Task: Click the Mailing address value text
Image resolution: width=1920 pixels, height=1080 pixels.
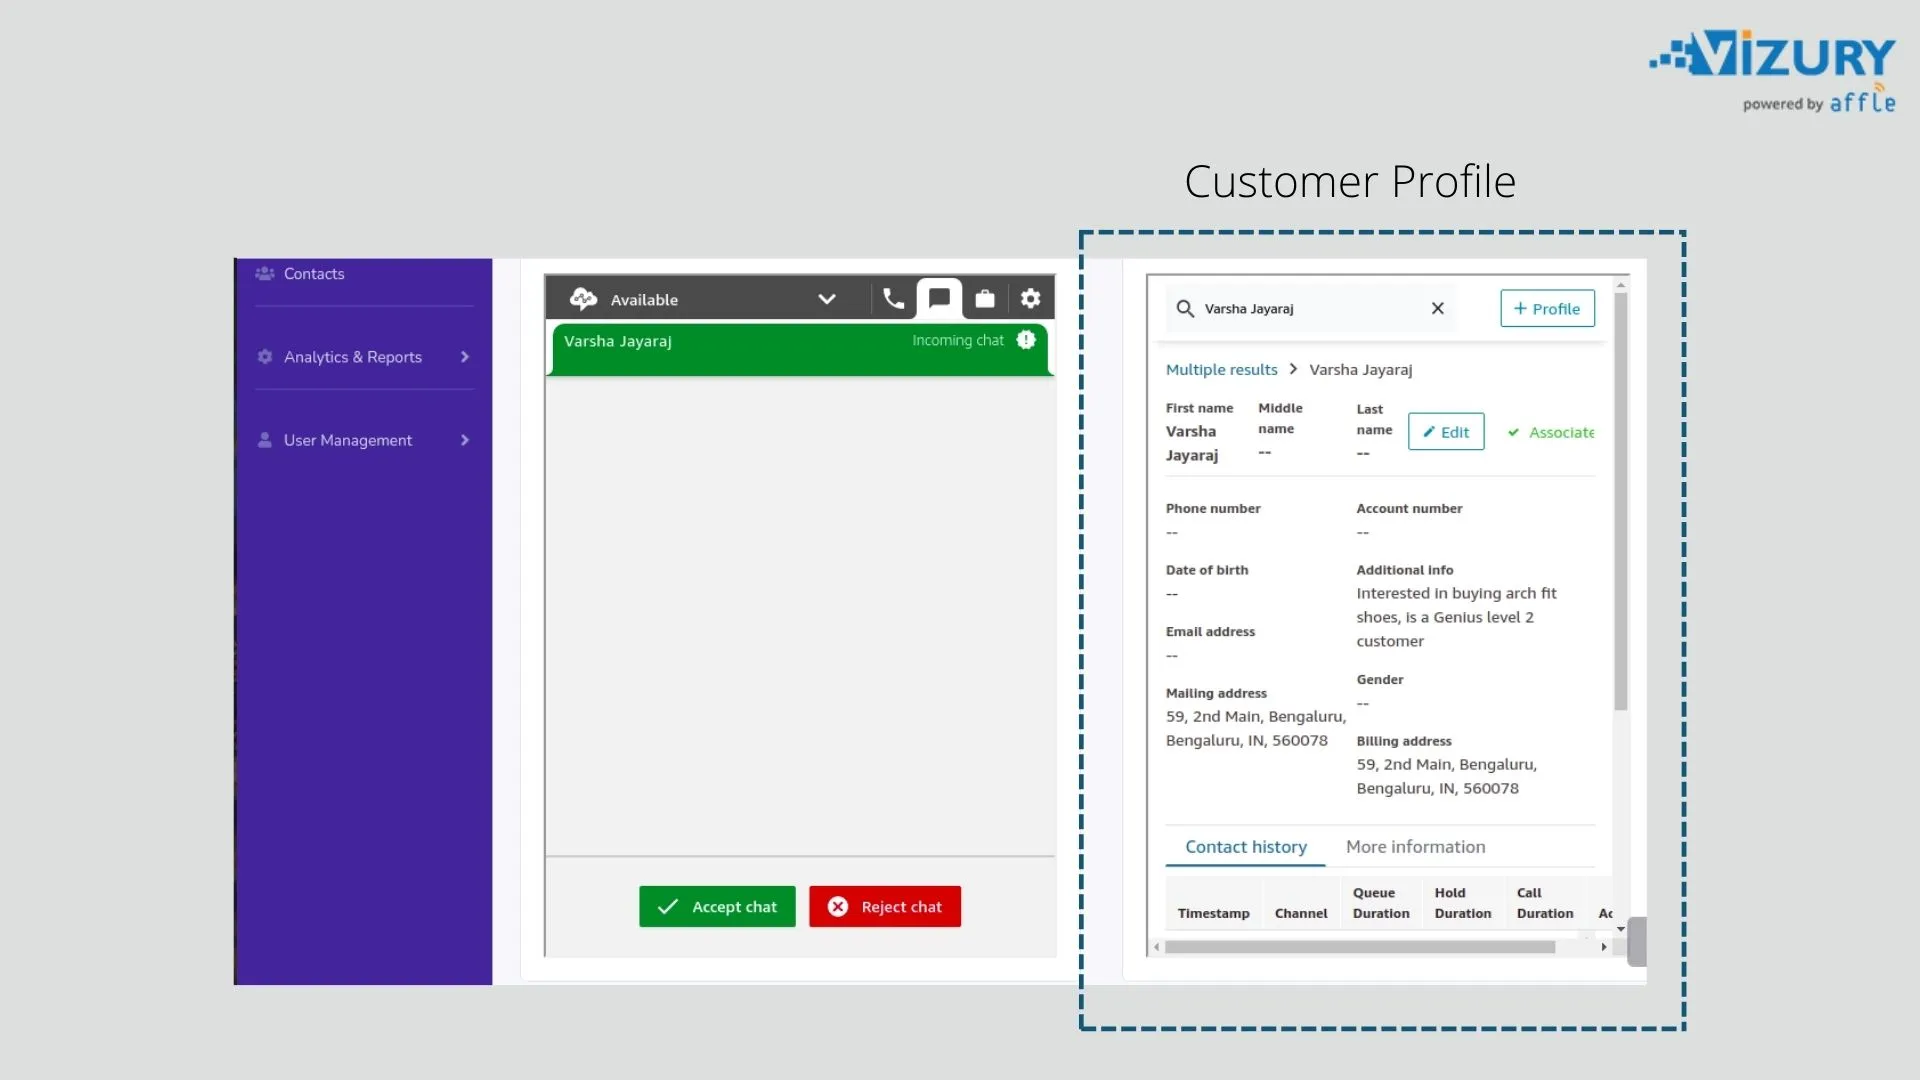Action: (x=1256, y=729)
